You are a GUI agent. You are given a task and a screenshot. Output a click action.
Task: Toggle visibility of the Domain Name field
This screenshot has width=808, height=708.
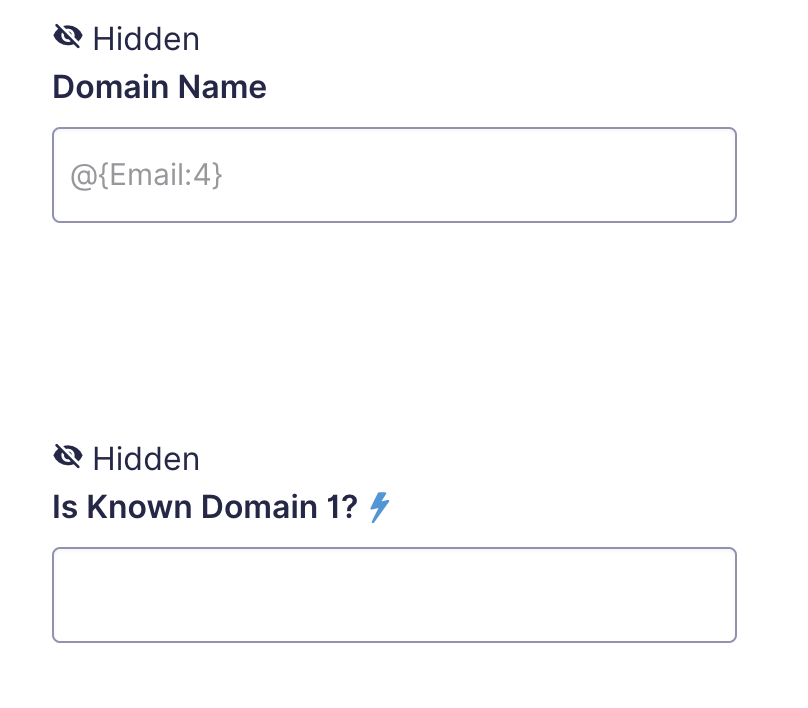pos(68,37)
